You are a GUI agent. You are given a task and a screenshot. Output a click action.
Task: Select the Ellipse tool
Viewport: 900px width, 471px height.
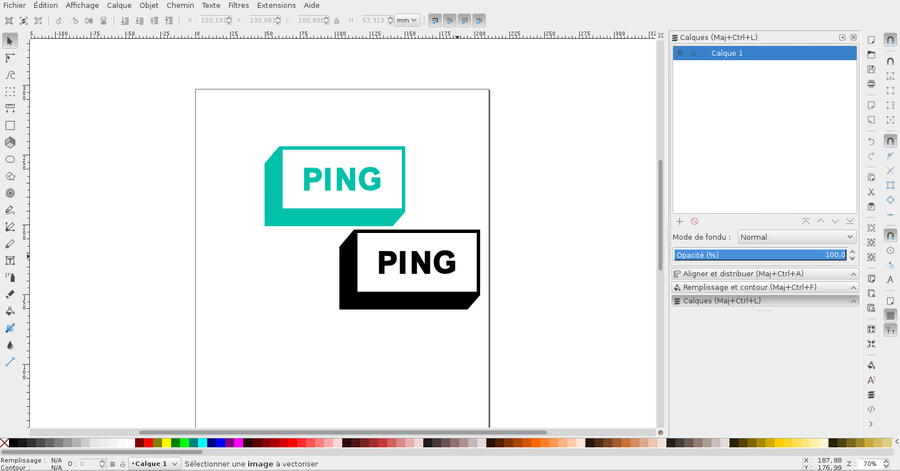(x=10, y=159)
